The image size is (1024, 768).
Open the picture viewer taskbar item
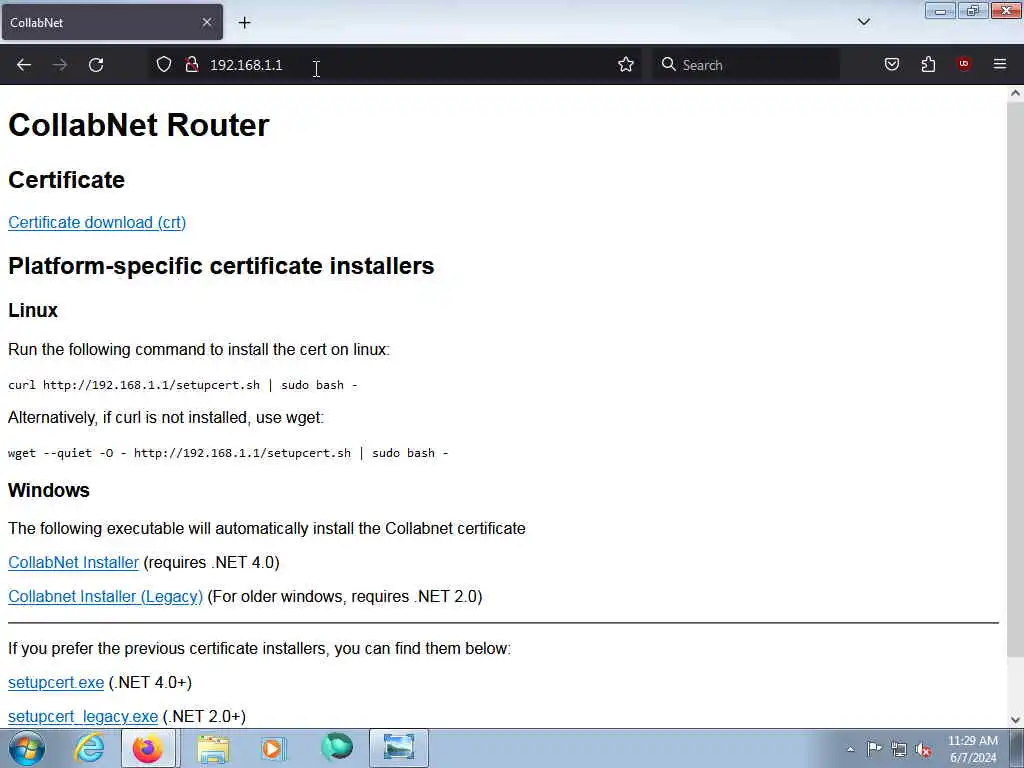point(399,748)
